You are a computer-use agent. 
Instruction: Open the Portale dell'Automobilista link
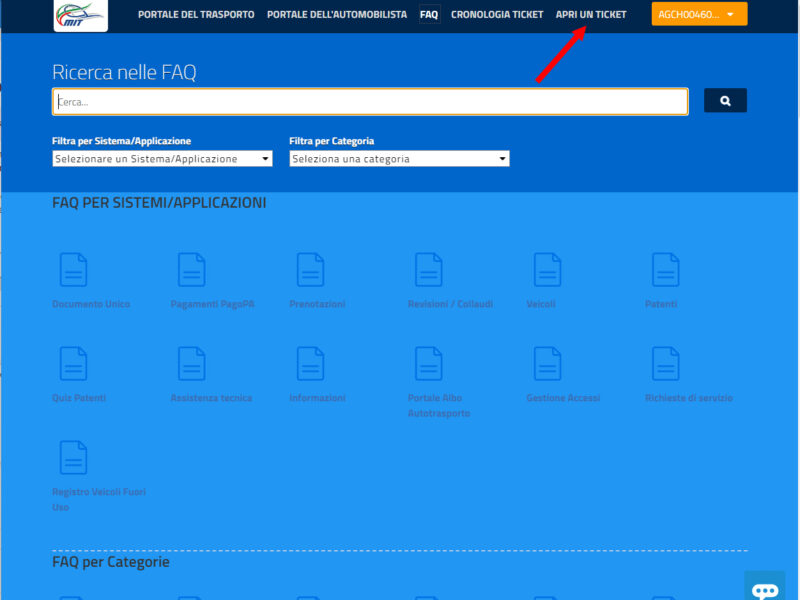pyautogui.click(x=337, y=15)
